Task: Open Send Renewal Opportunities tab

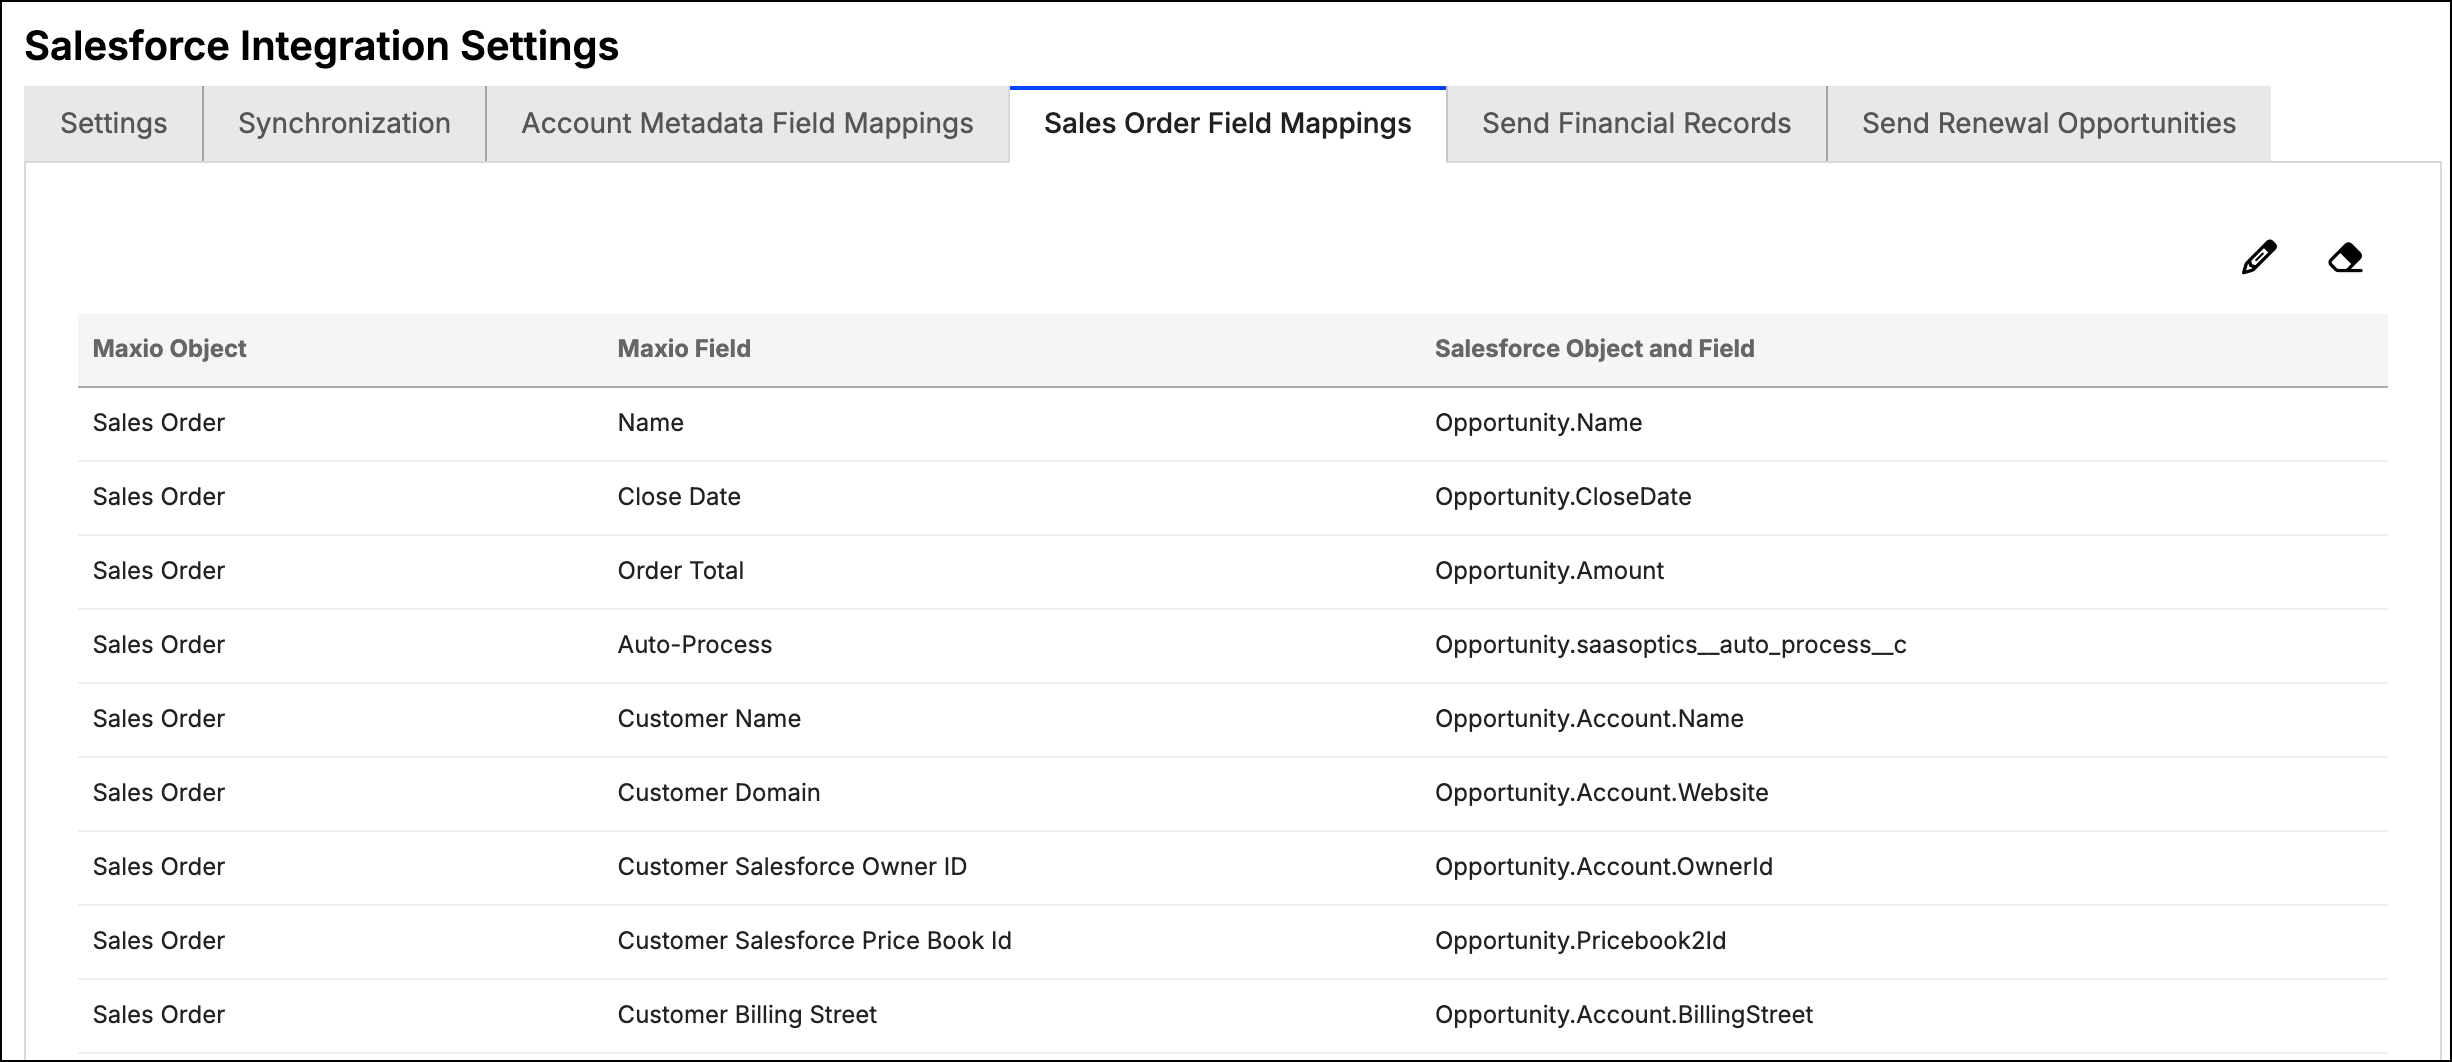Action: point(2049,124)
